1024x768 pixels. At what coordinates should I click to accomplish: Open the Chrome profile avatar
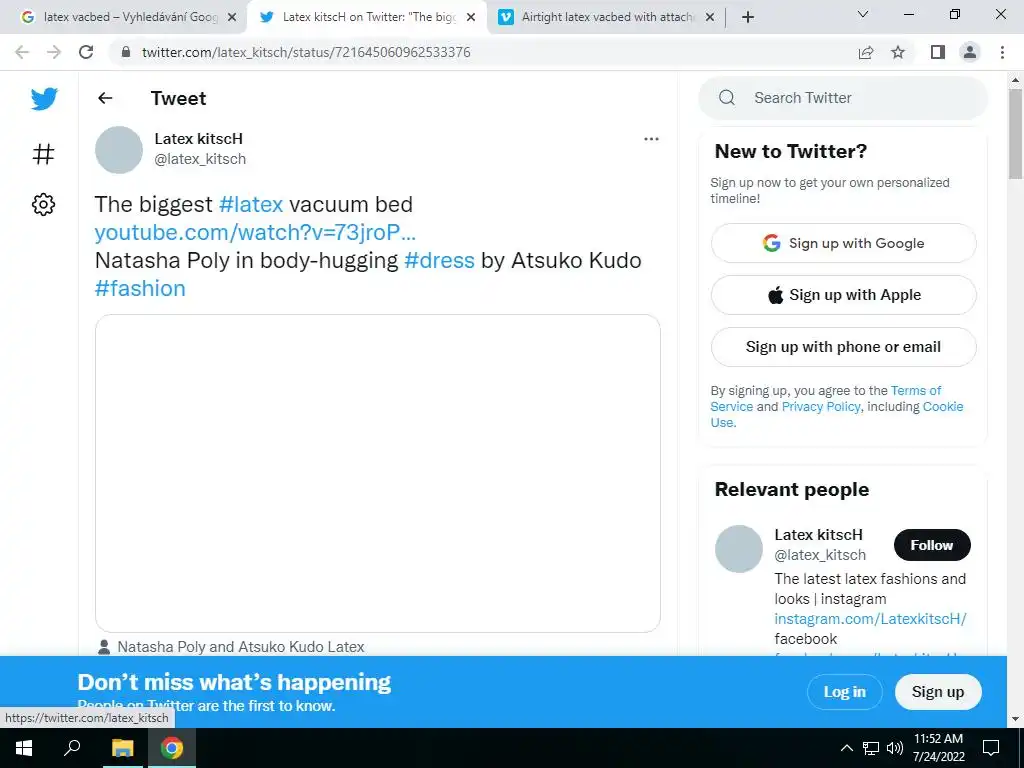pos(970,52)
